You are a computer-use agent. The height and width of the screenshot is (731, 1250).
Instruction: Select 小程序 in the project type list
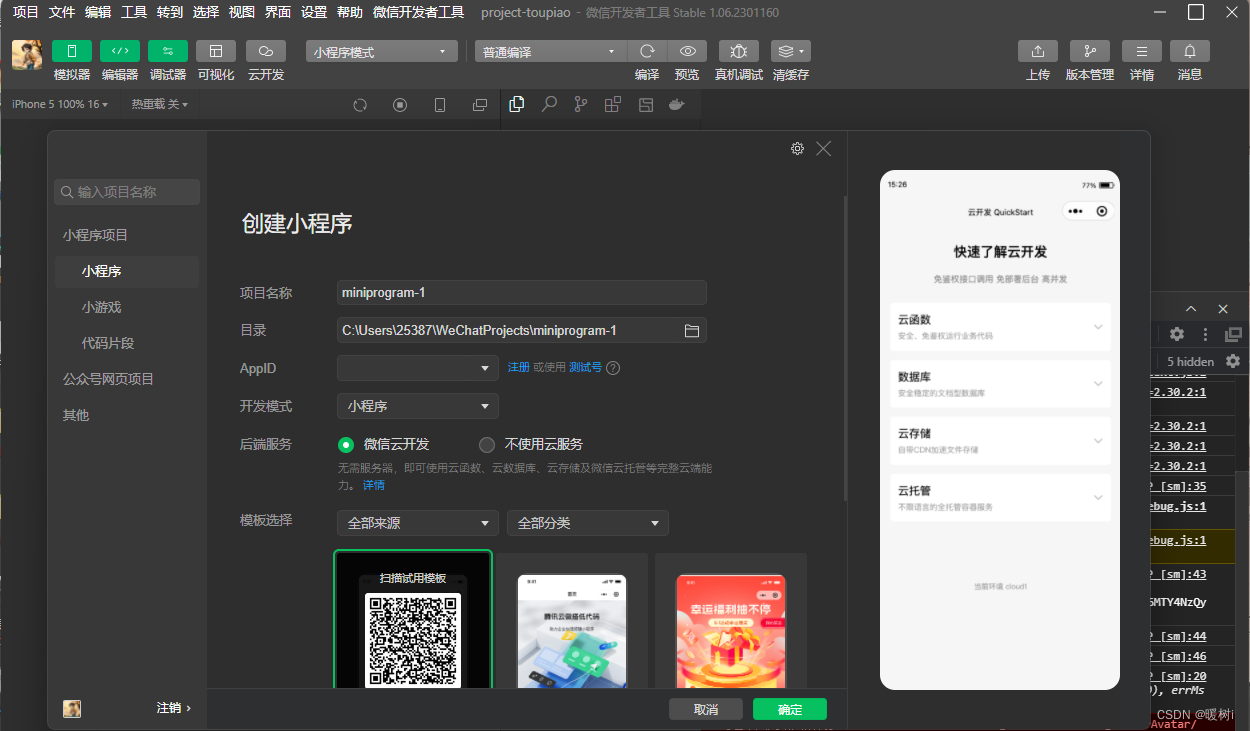pos(127,271)
